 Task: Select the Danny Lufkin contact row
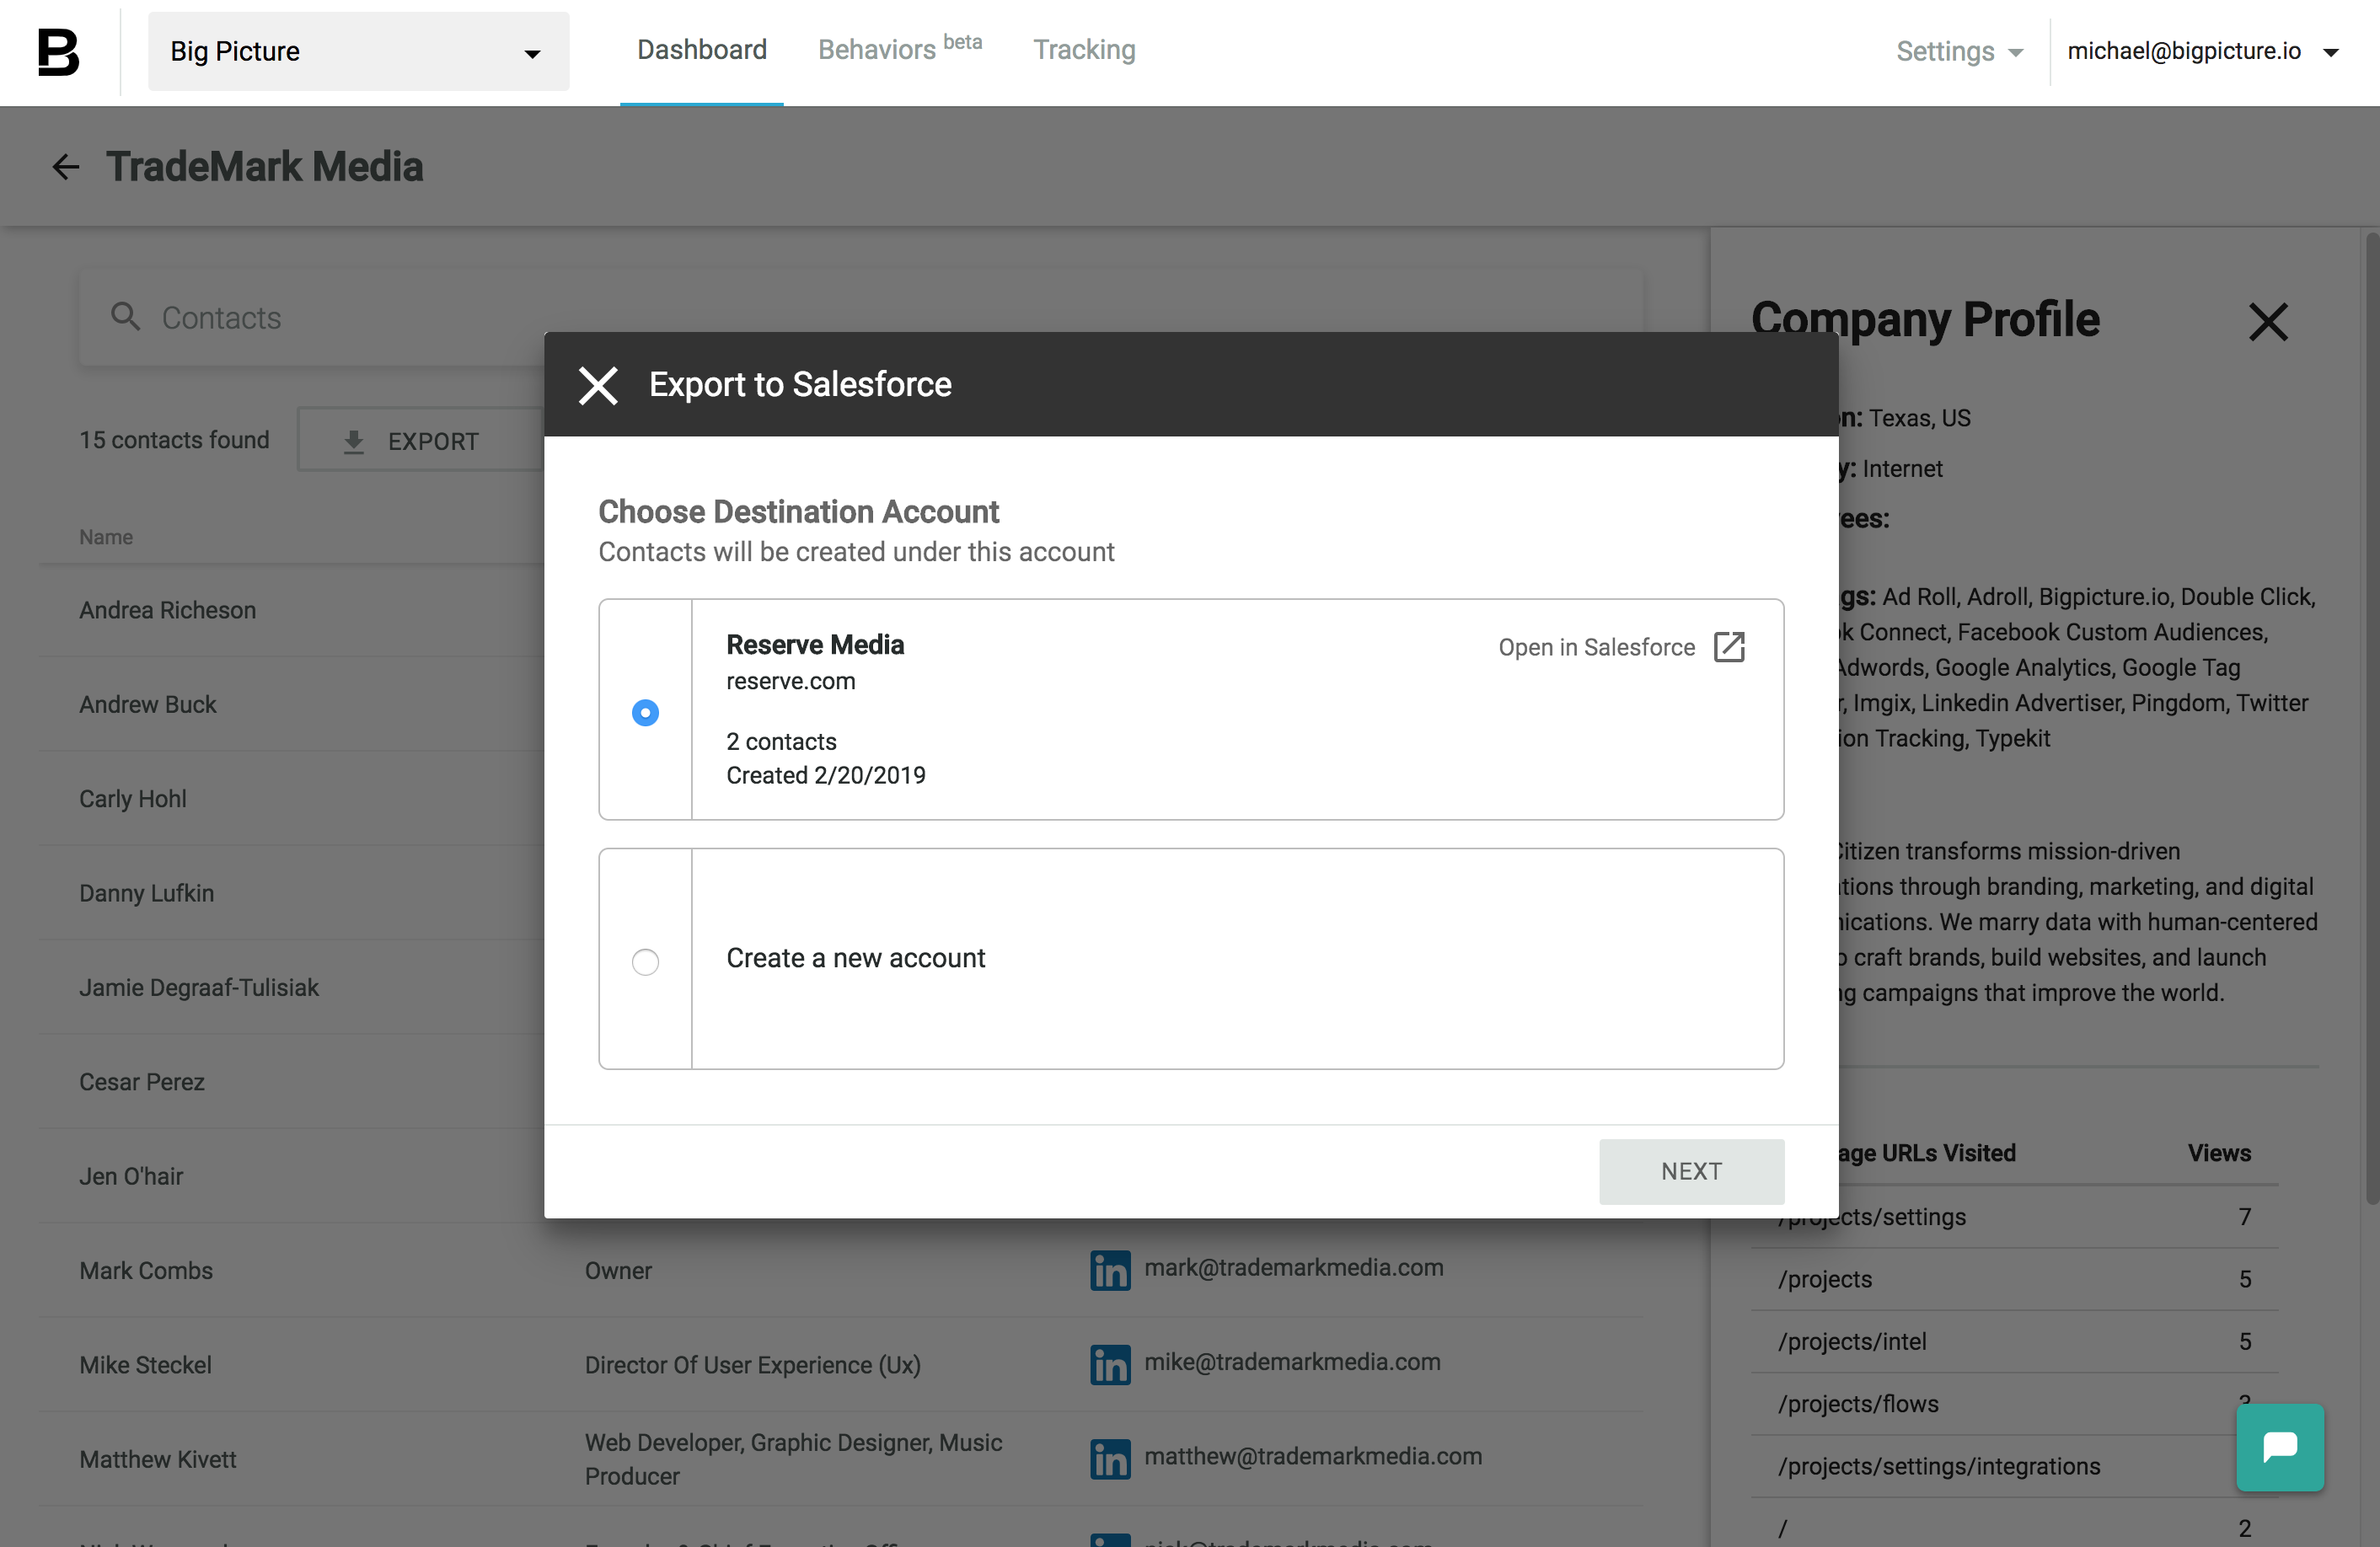click(291, 893)
